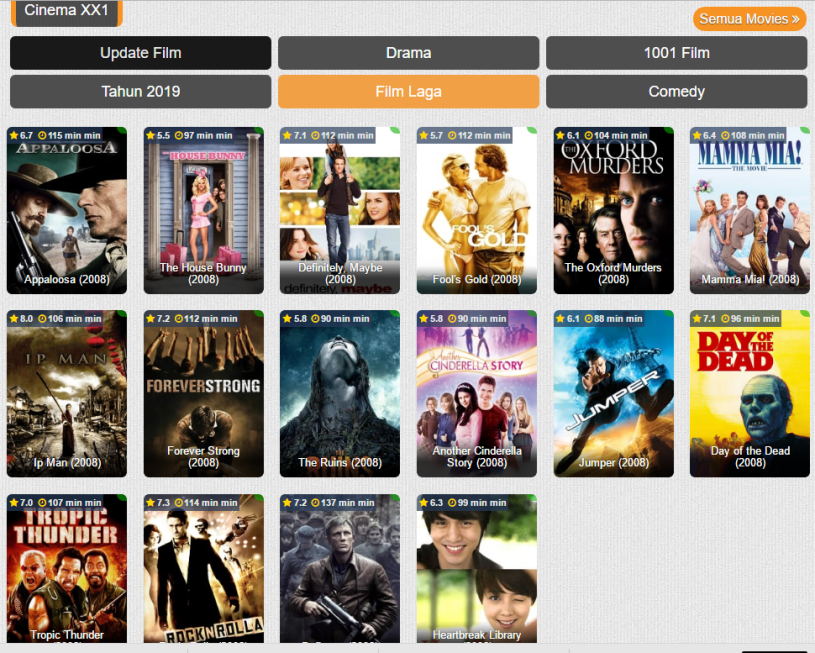Choose the Tahun 2019 tab
The width and height of the screenshot is (815, 653).
tap(141, 91)
